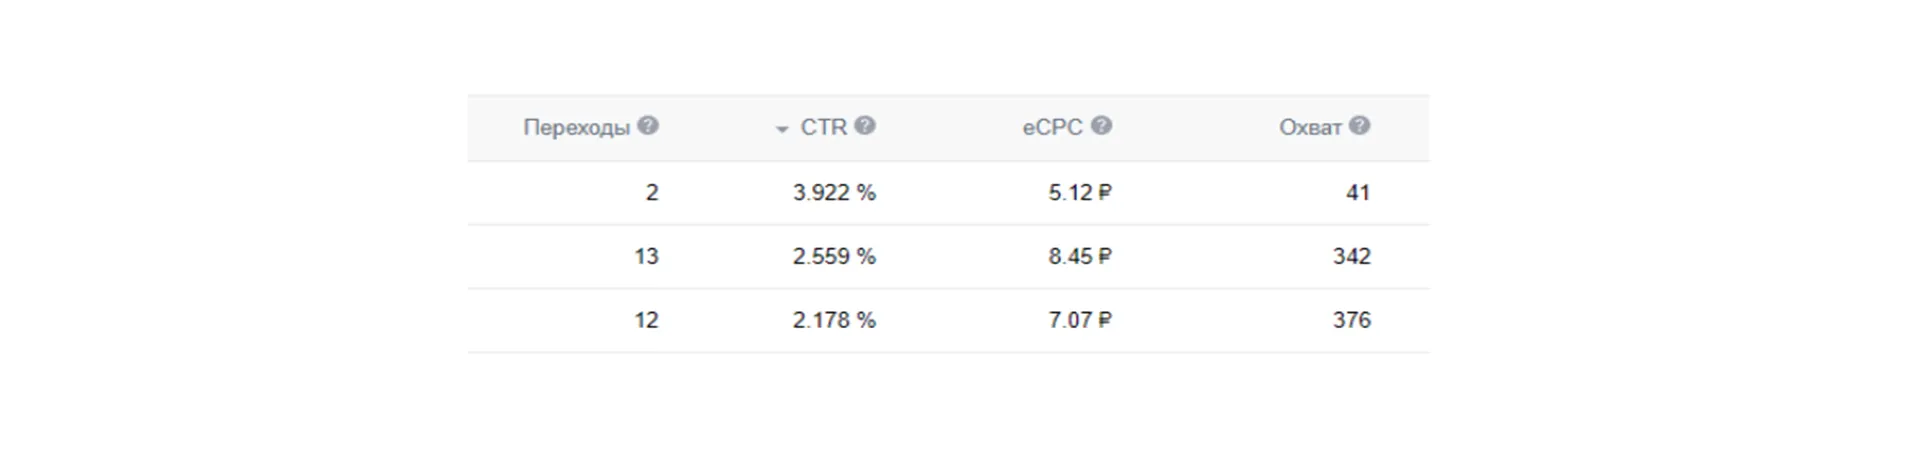Click the 12 clicks cell

(x=646, y=320)
